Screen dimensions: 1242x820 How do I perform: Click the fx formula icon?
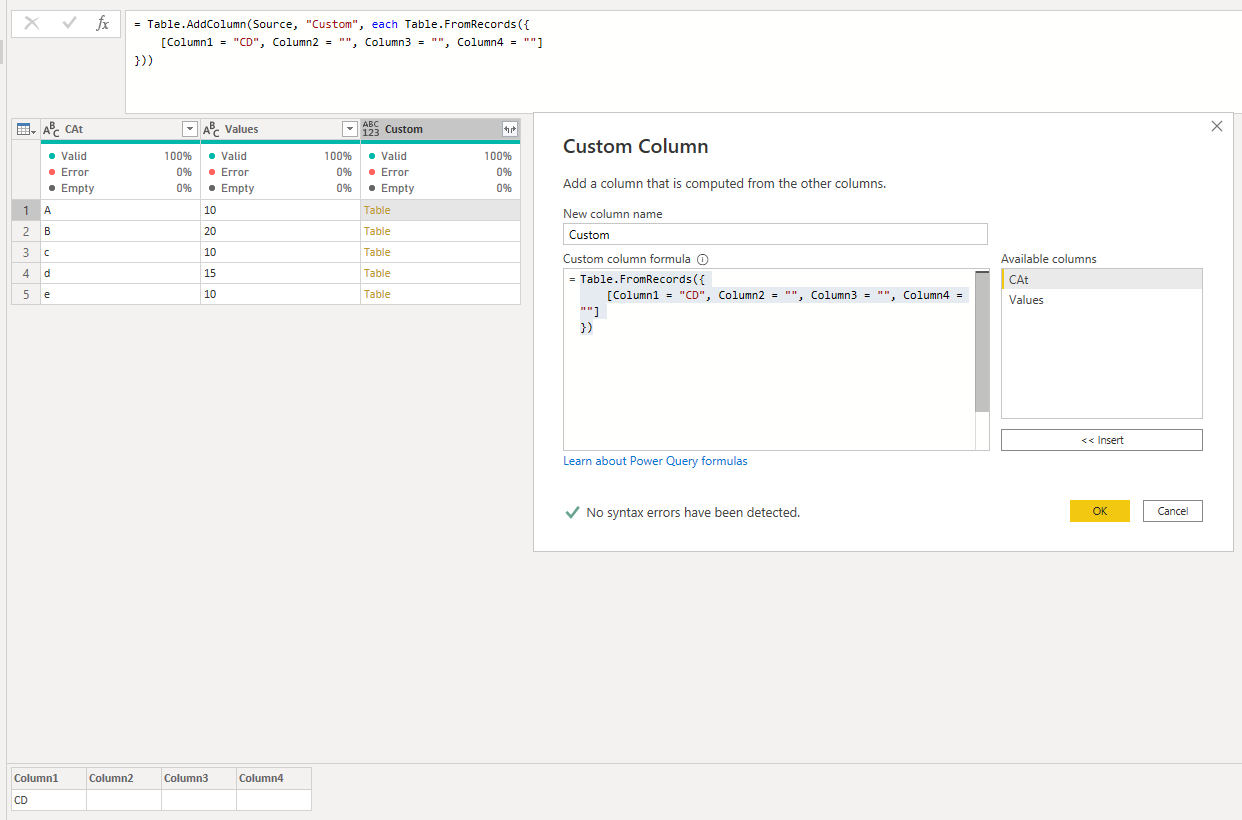pyautogui.click(x=102, y=23)
